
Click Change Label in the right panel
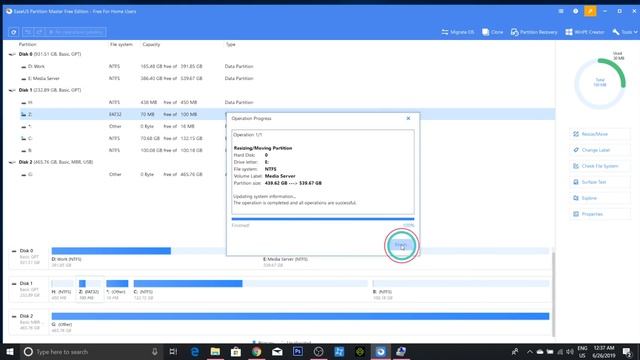coord(600,150)
